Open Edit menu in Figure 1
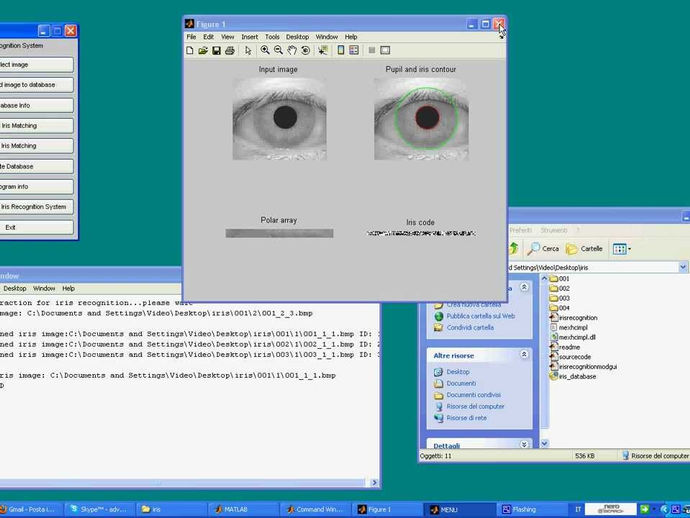The height and width of the screenshot is (518, 690). pyautogui.click(x=208, y=37)
